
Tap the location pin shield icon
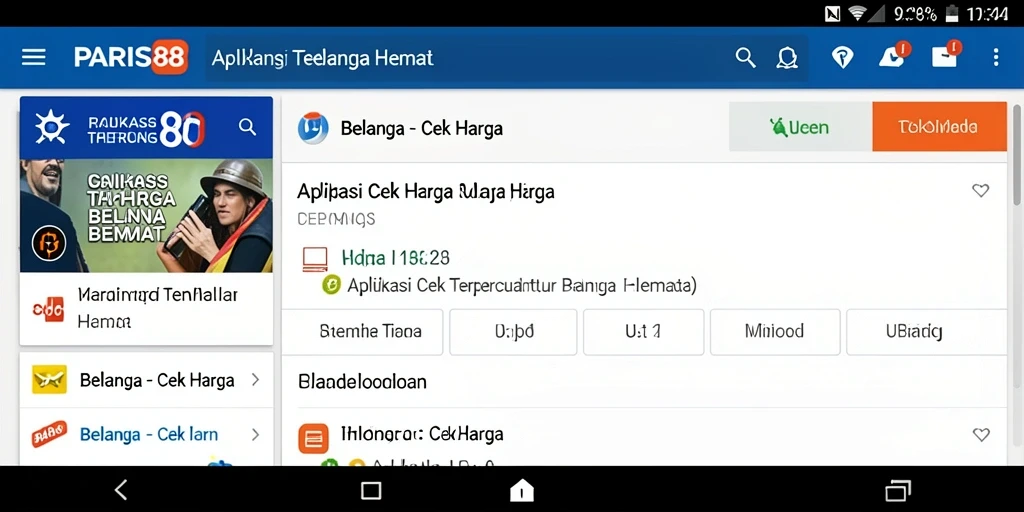coord(842,58)
